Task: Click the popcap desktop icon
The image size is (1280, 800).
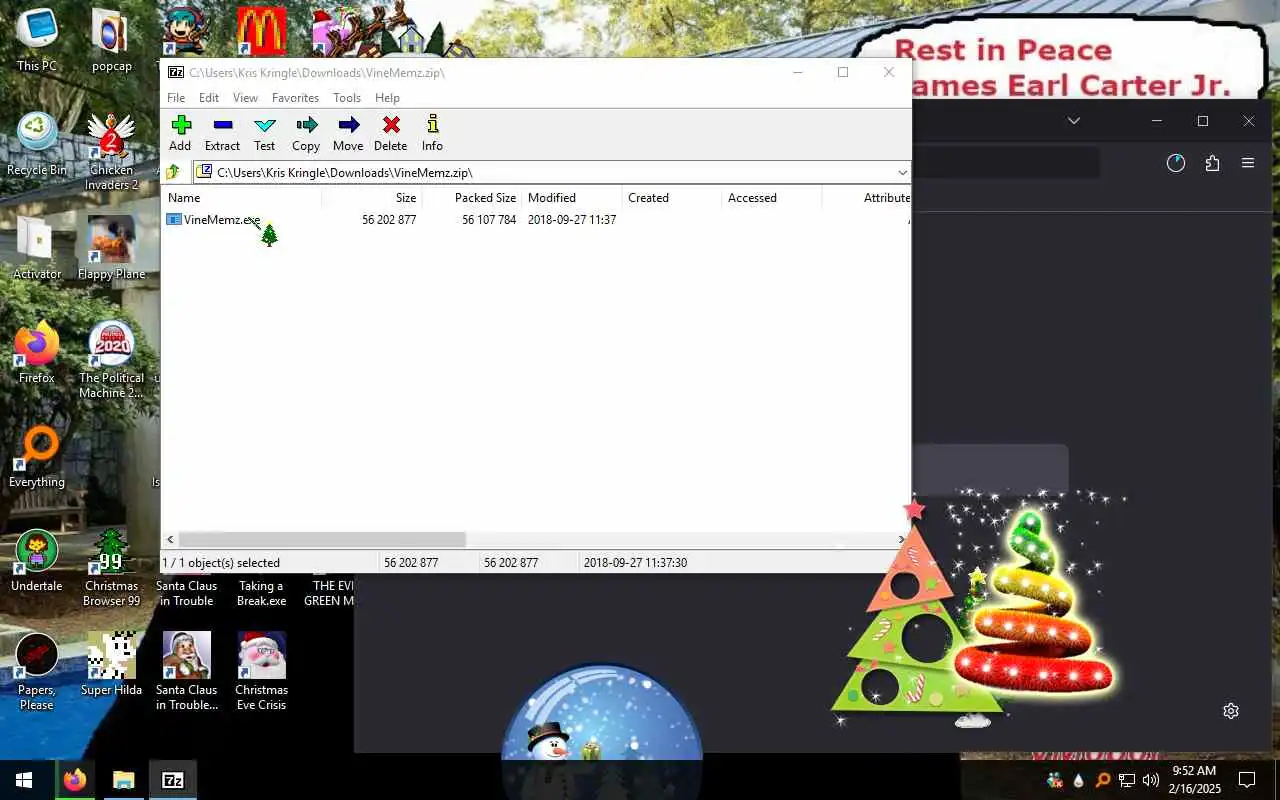Action: [111, 41]
